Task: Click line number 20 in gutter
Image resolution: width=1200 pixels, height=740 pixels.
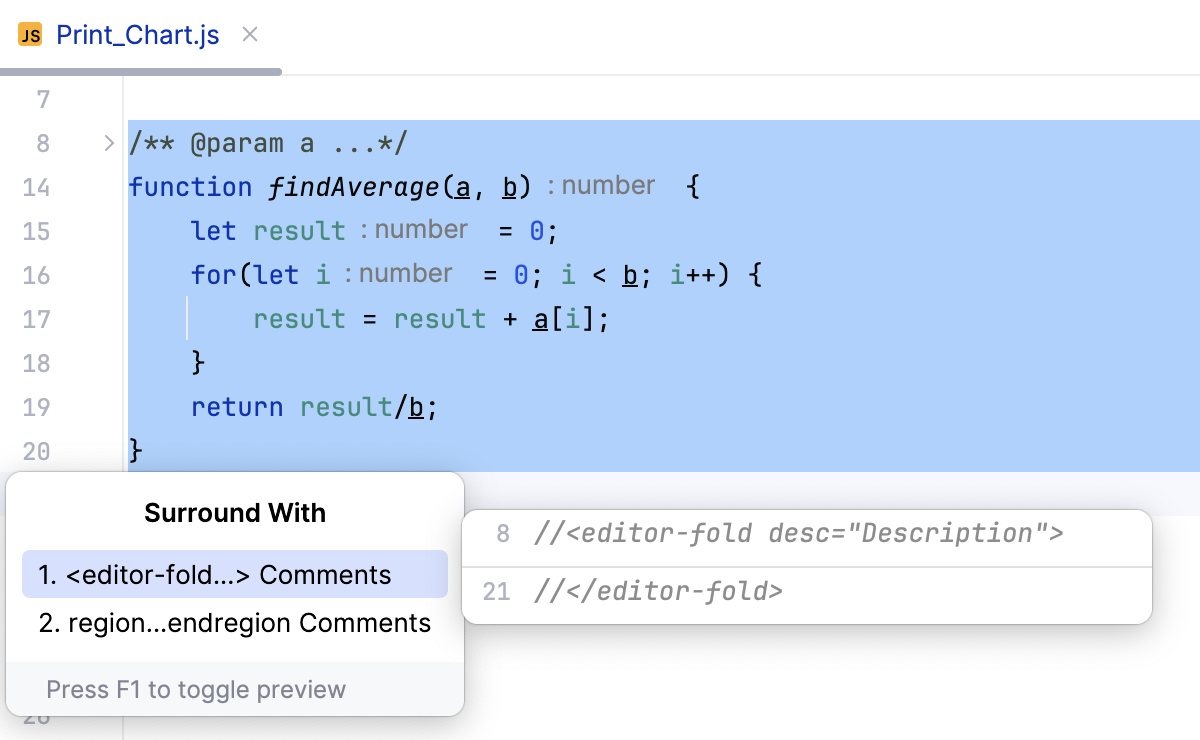Action: coord(36,451)
